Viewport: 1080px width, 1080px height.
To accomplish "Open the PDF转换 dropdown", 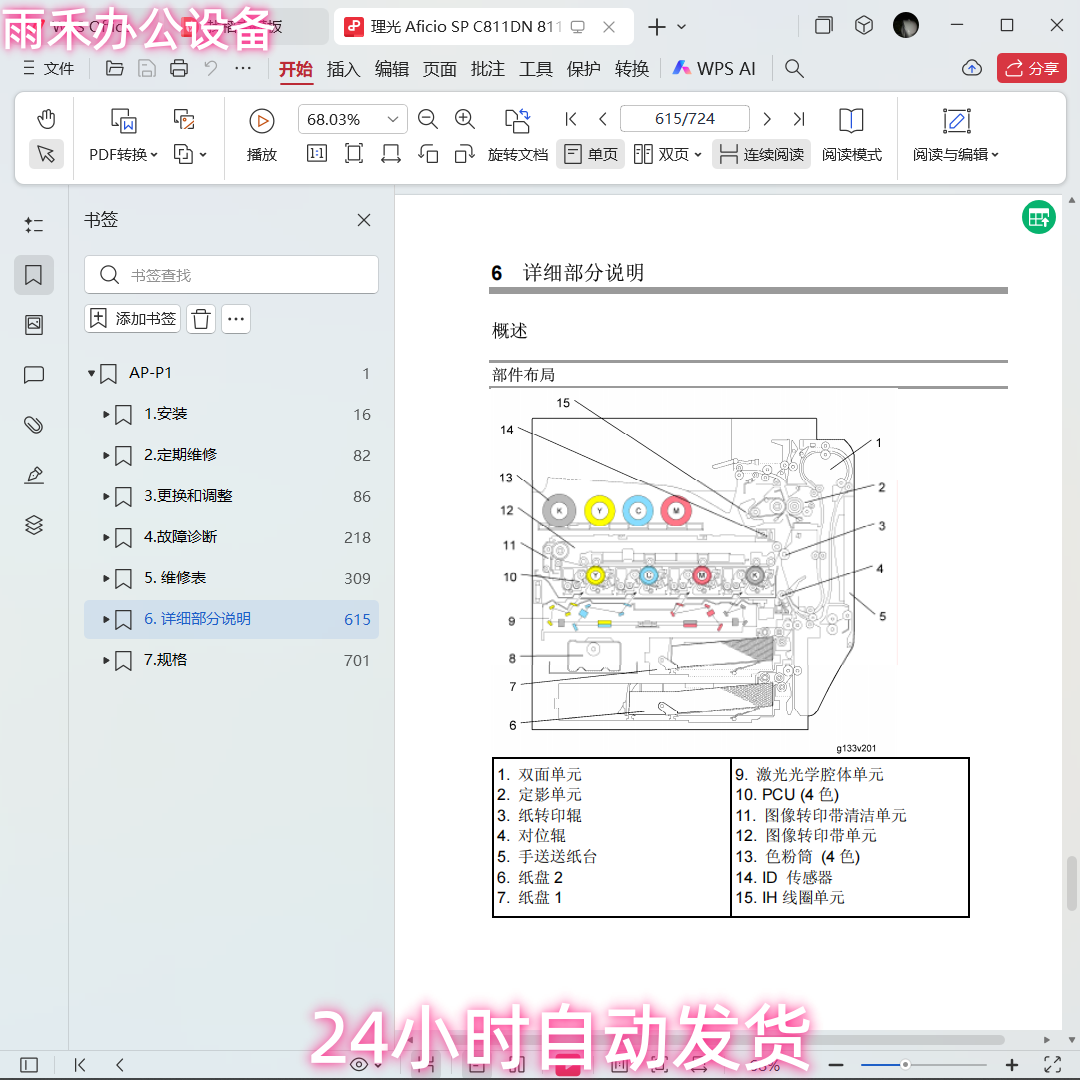I will 123,154.
